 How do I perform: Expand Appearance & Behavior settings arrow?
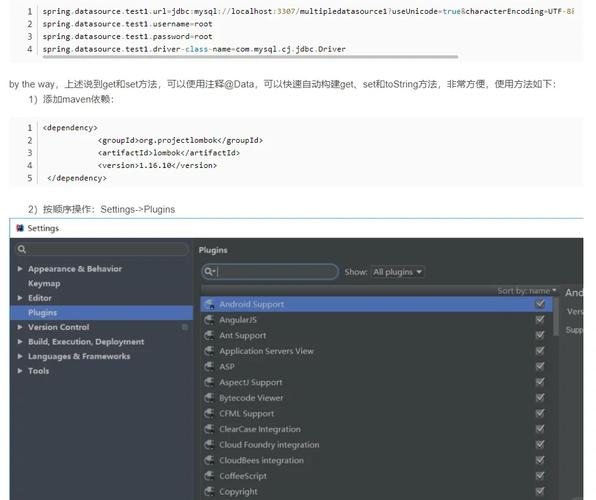20,269
